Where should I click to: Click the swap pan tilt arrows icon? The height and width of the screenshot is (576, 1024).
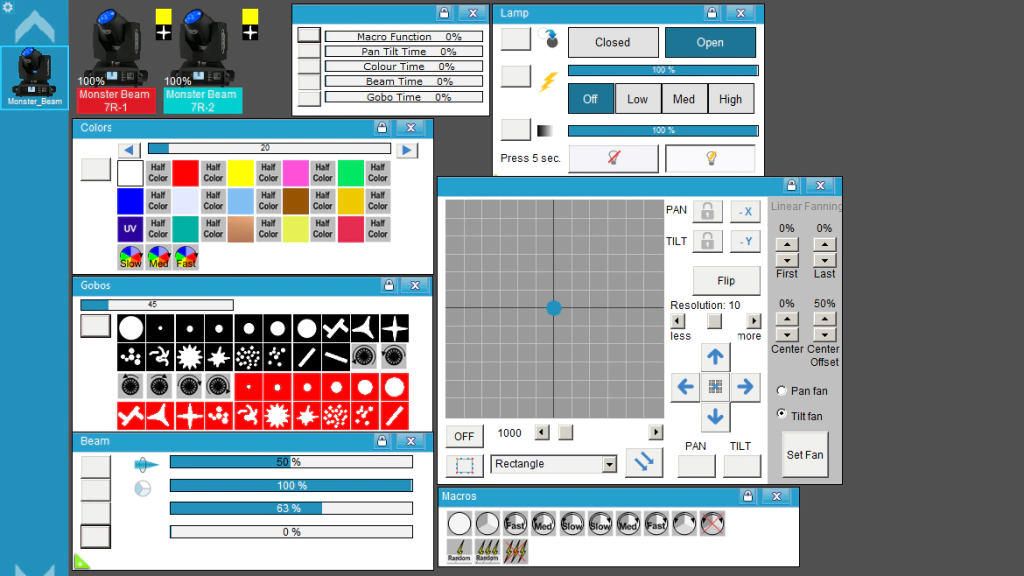[644, 462]
